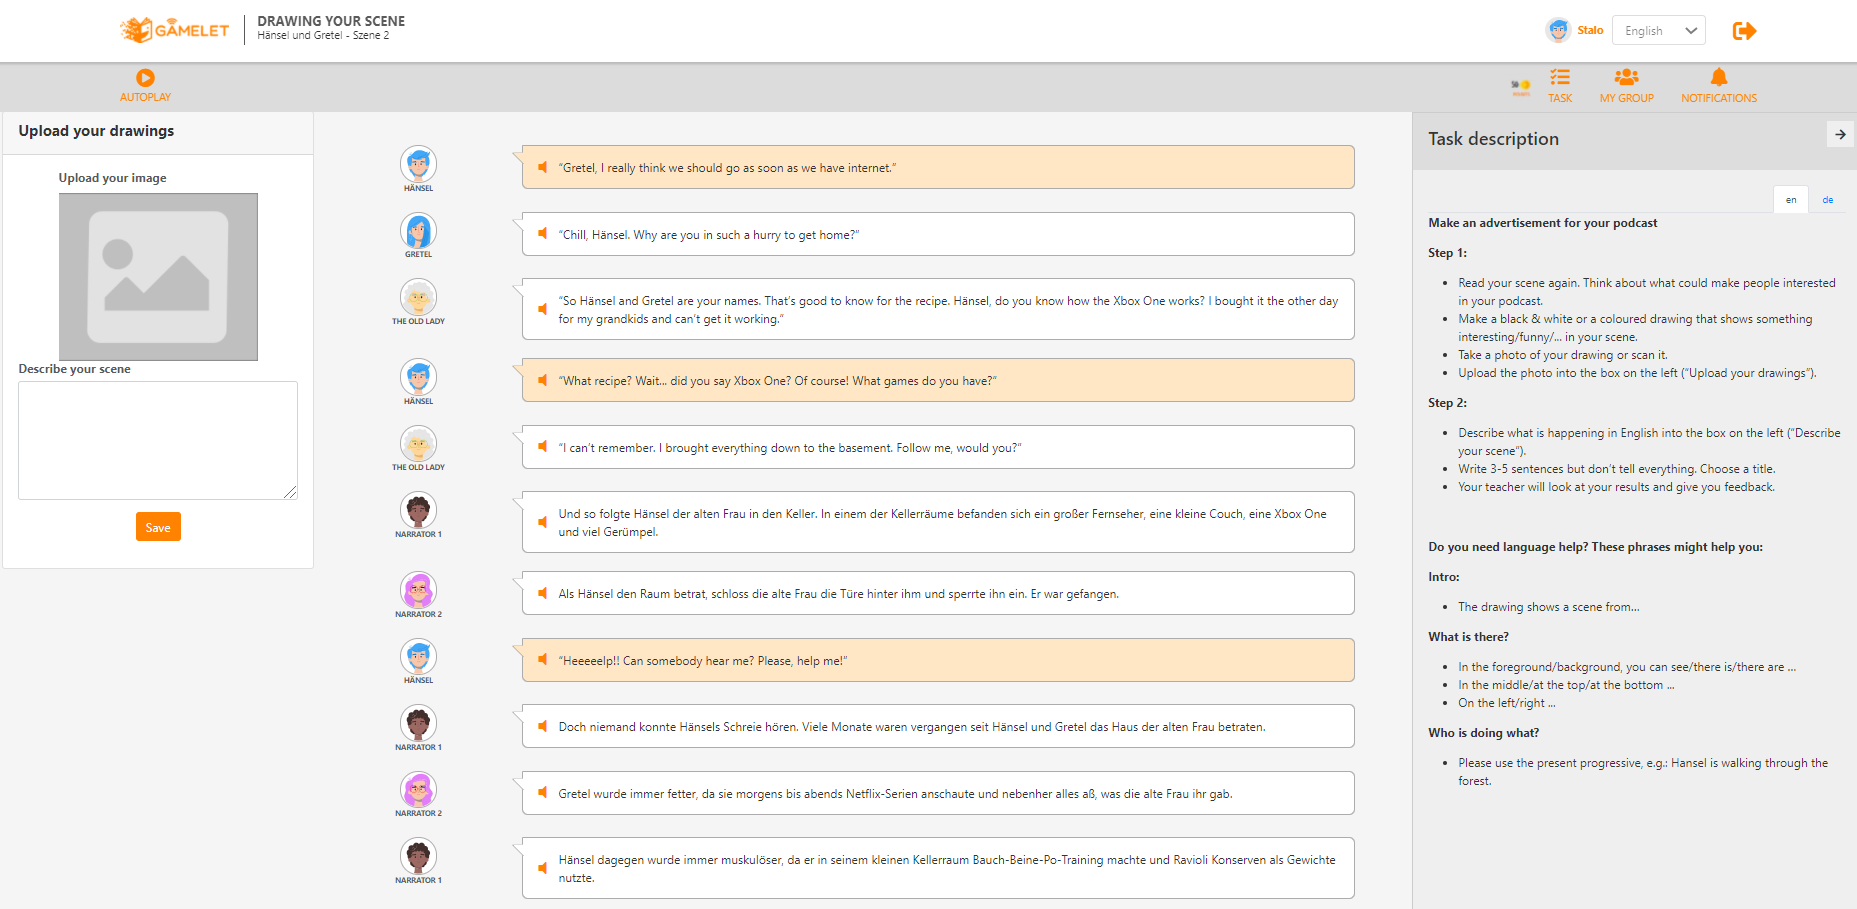Switch task description to 'de' tab

tap(1827, 200)
